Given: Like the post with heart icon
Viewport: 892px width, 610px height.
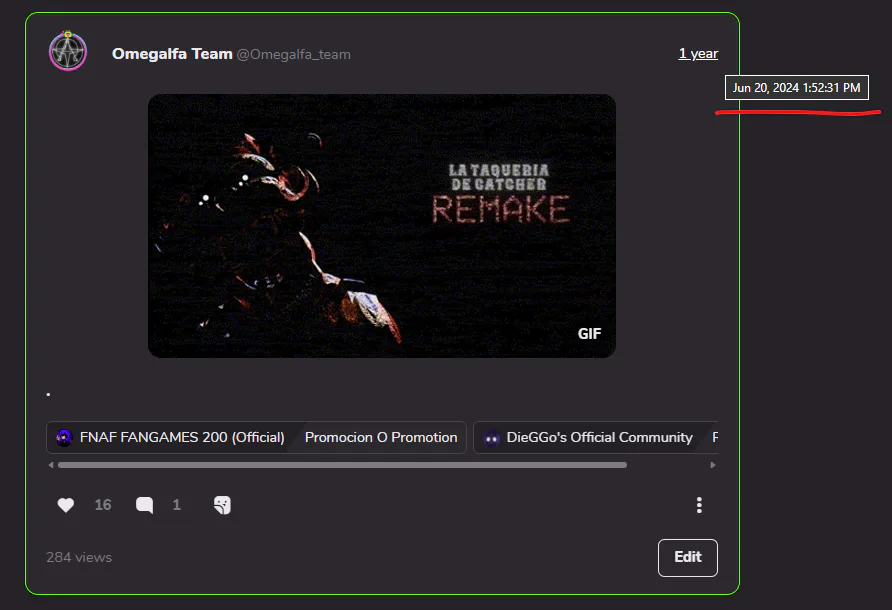Looking at the screenshot, I should (65, 505).
